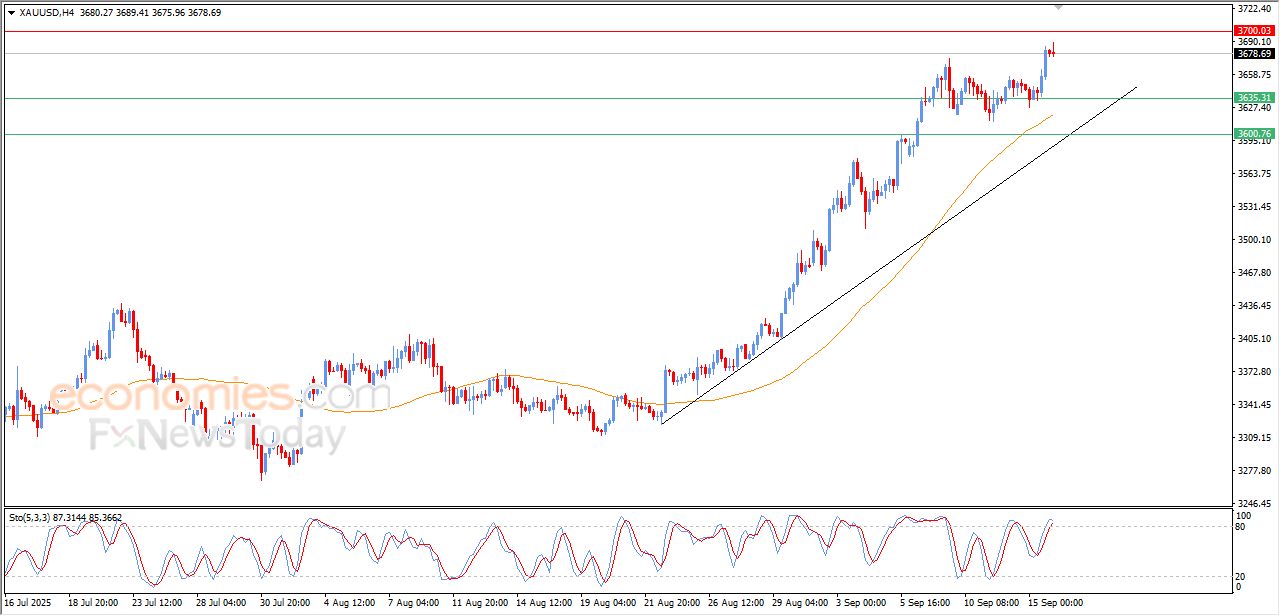The image size is (1280, 616).
Task: Click the 3500.00 price axis value
Action: pyautogui.click(x=1254, y=240)
